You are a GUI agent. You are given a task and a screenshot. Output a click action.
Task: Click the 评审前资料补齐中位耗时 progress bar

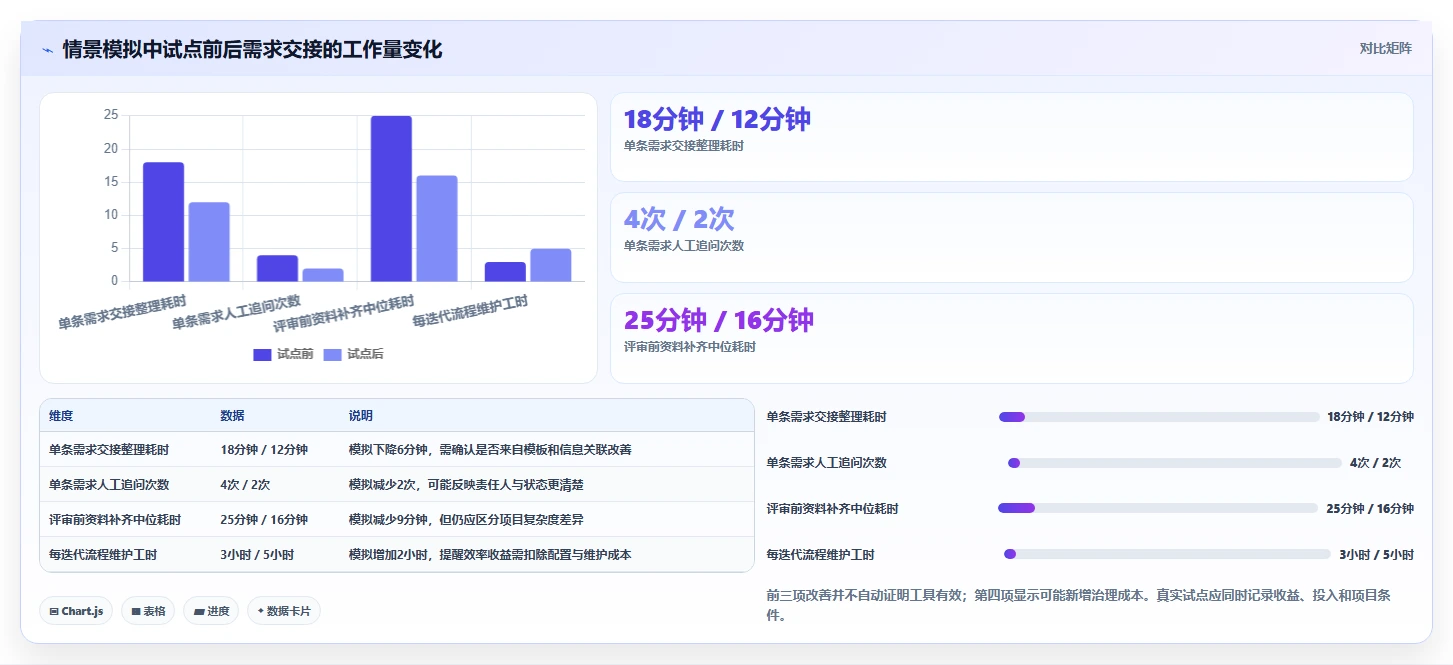pos(1158,508)
